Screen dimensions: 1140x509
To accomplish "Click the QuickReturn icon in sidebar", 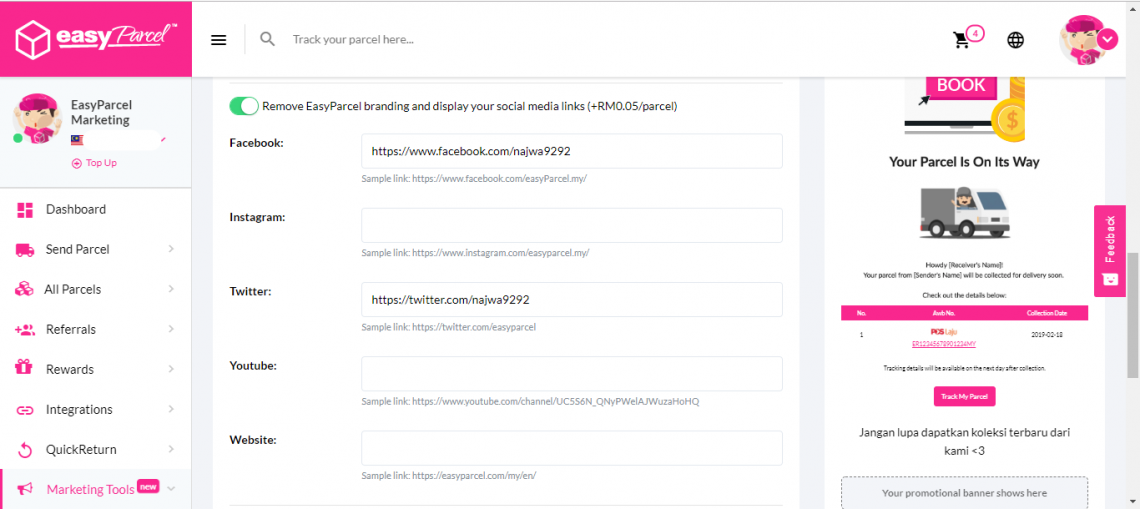I will click(x=25, y=450).
